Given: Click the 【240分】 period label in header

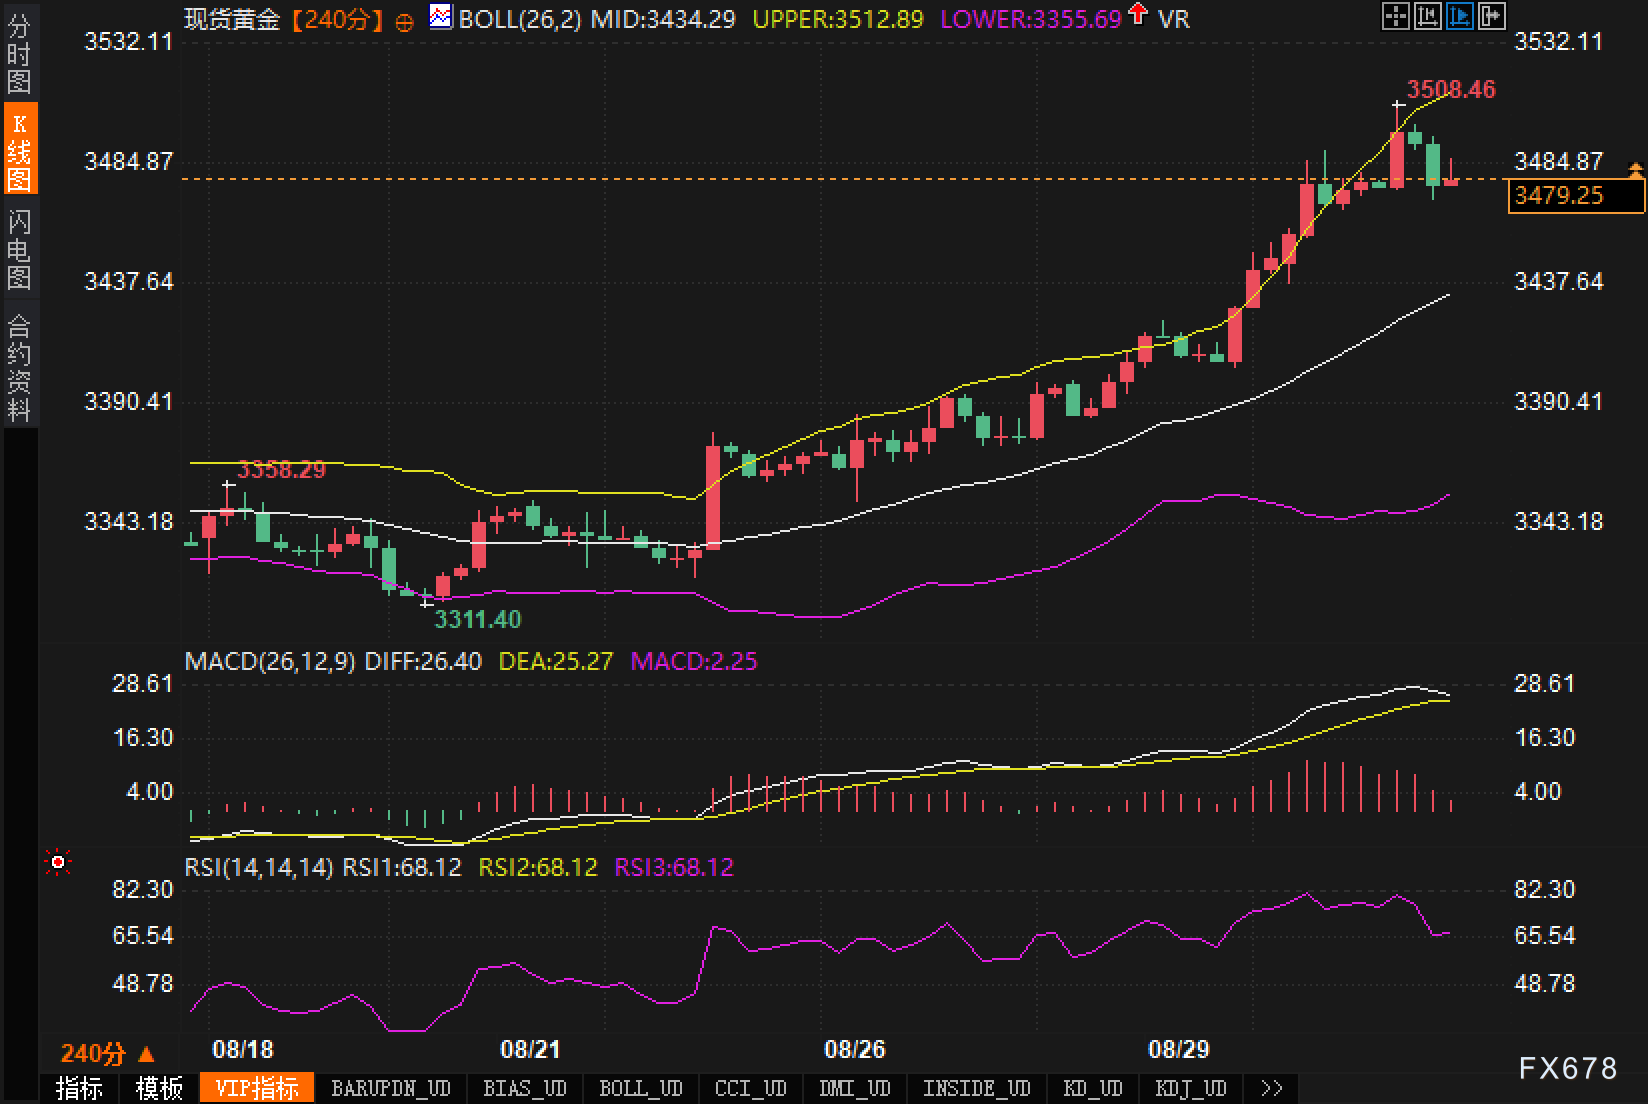Looking at the screenshot, I should [x=337, y=19].
